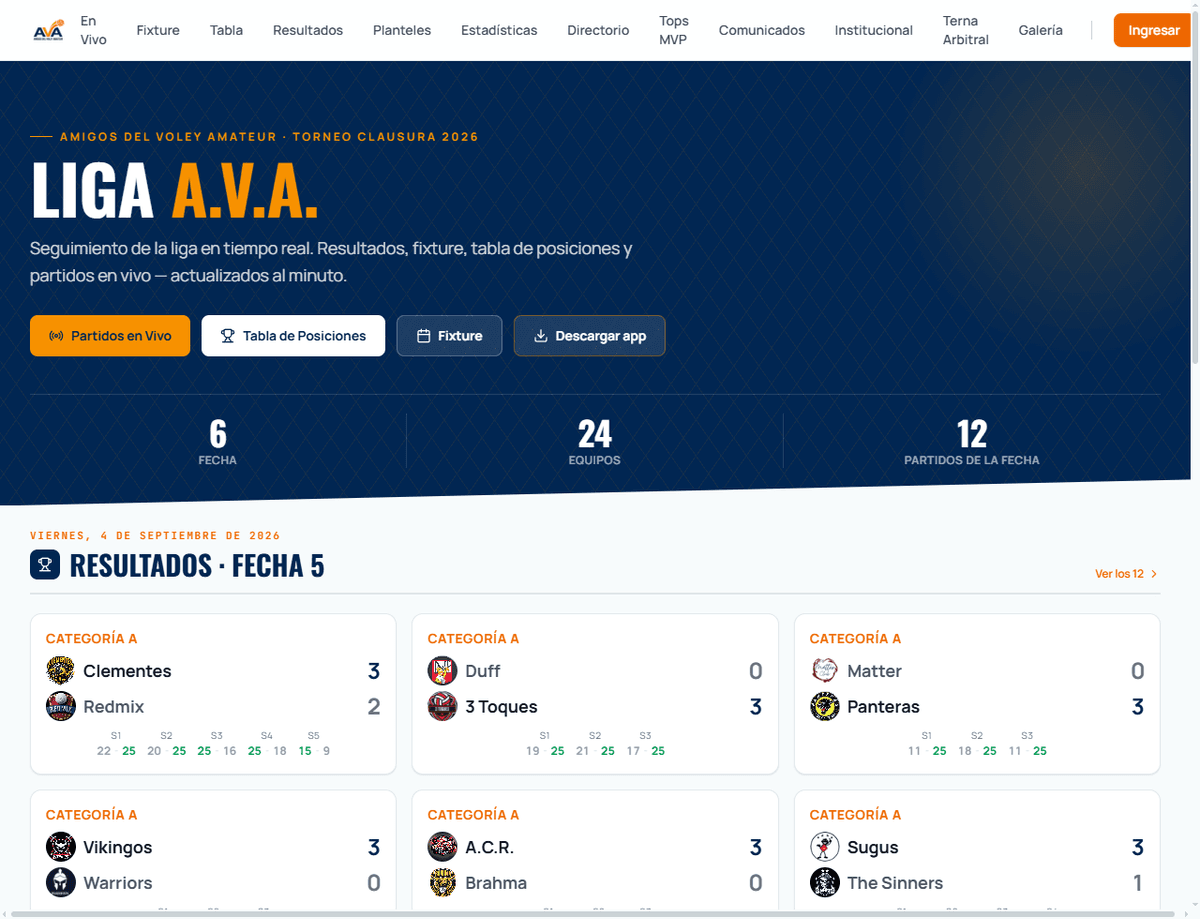This screenshot has width=1200, height=919.
Task: Click the Duff team logo
Action: [x=443, y=671]
